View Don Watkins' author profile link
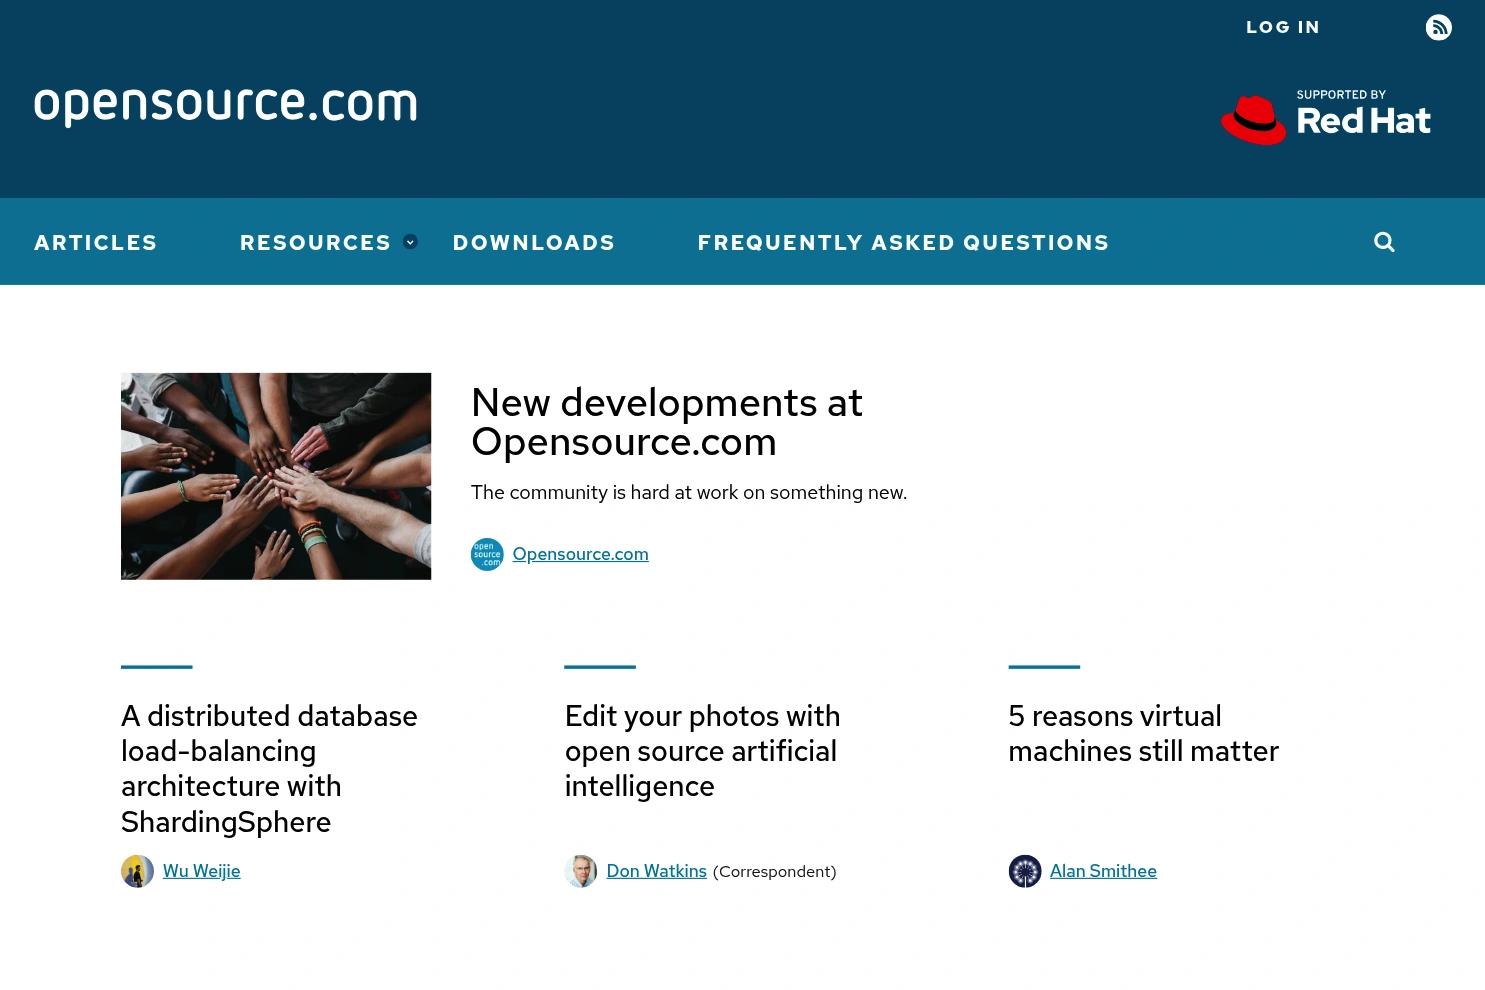Screen dimensions: 1485x990 coord(656,871)
